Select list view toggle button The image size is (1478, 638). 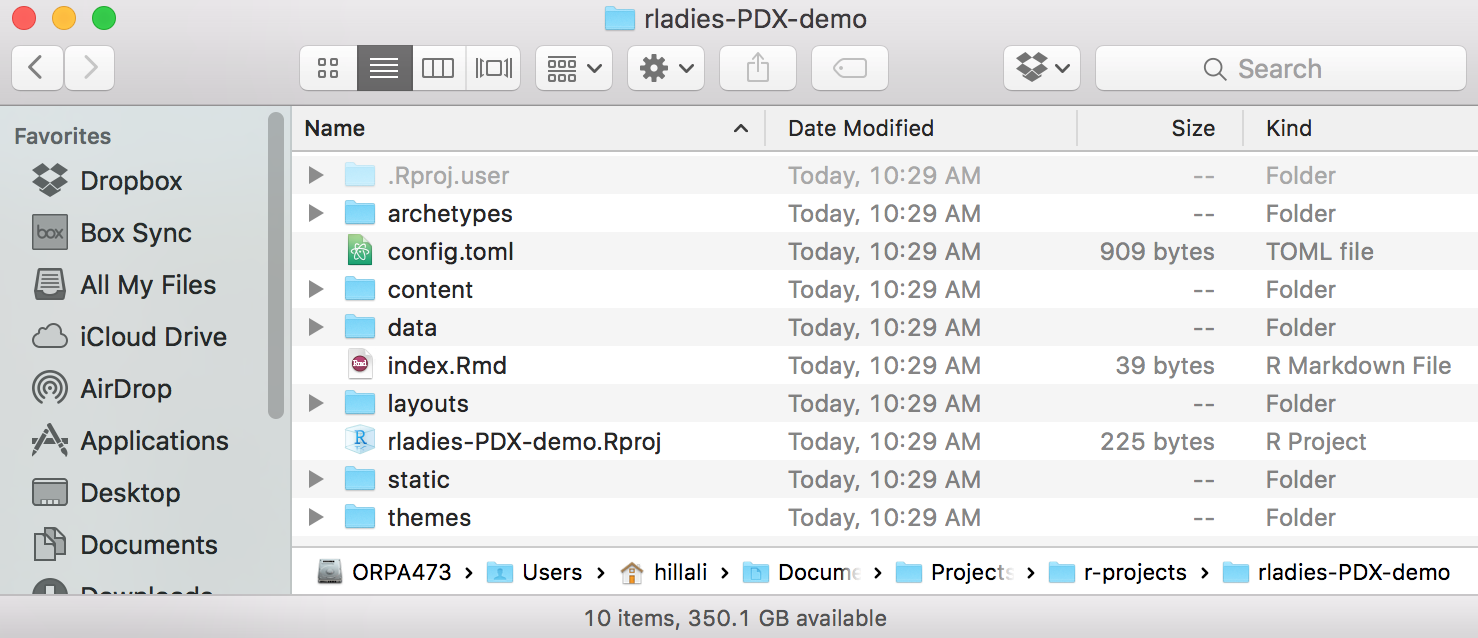click(384, 68)
